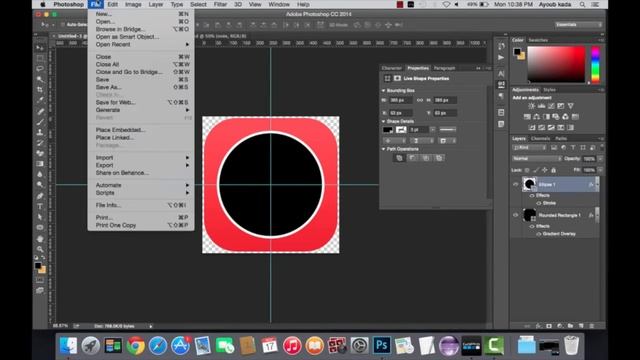Select the Path Selection tool
The height and width of the screenshot is (360, 640).
40,217
